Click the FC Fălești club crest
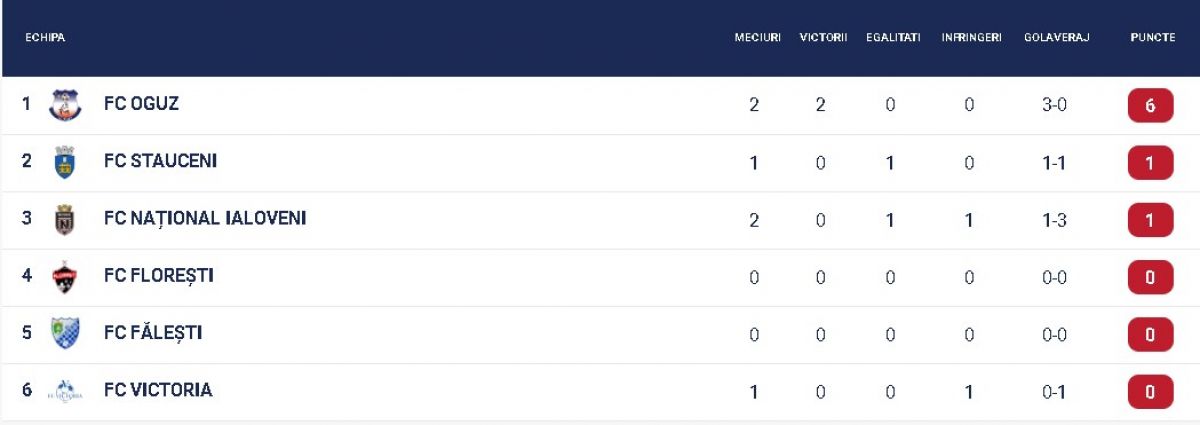This screenshot has height=425, width=1200. point(65,333)
